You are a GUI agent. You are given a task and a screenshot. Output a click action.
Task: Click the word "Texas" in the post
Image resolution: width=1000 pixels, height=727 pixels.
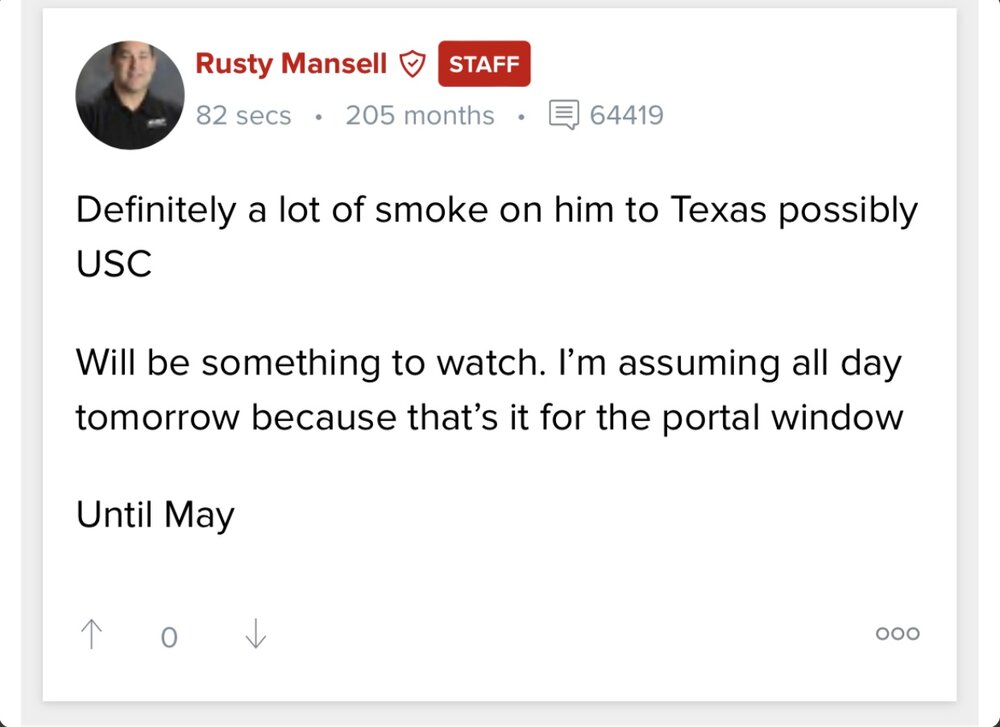click(721, 211)
